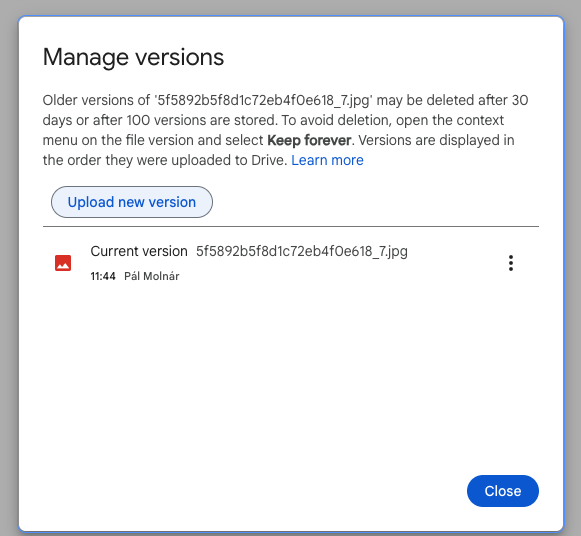Close the Manage versions dialog
This screenshot has width=581, height=536.
click(x=503, y=491)
